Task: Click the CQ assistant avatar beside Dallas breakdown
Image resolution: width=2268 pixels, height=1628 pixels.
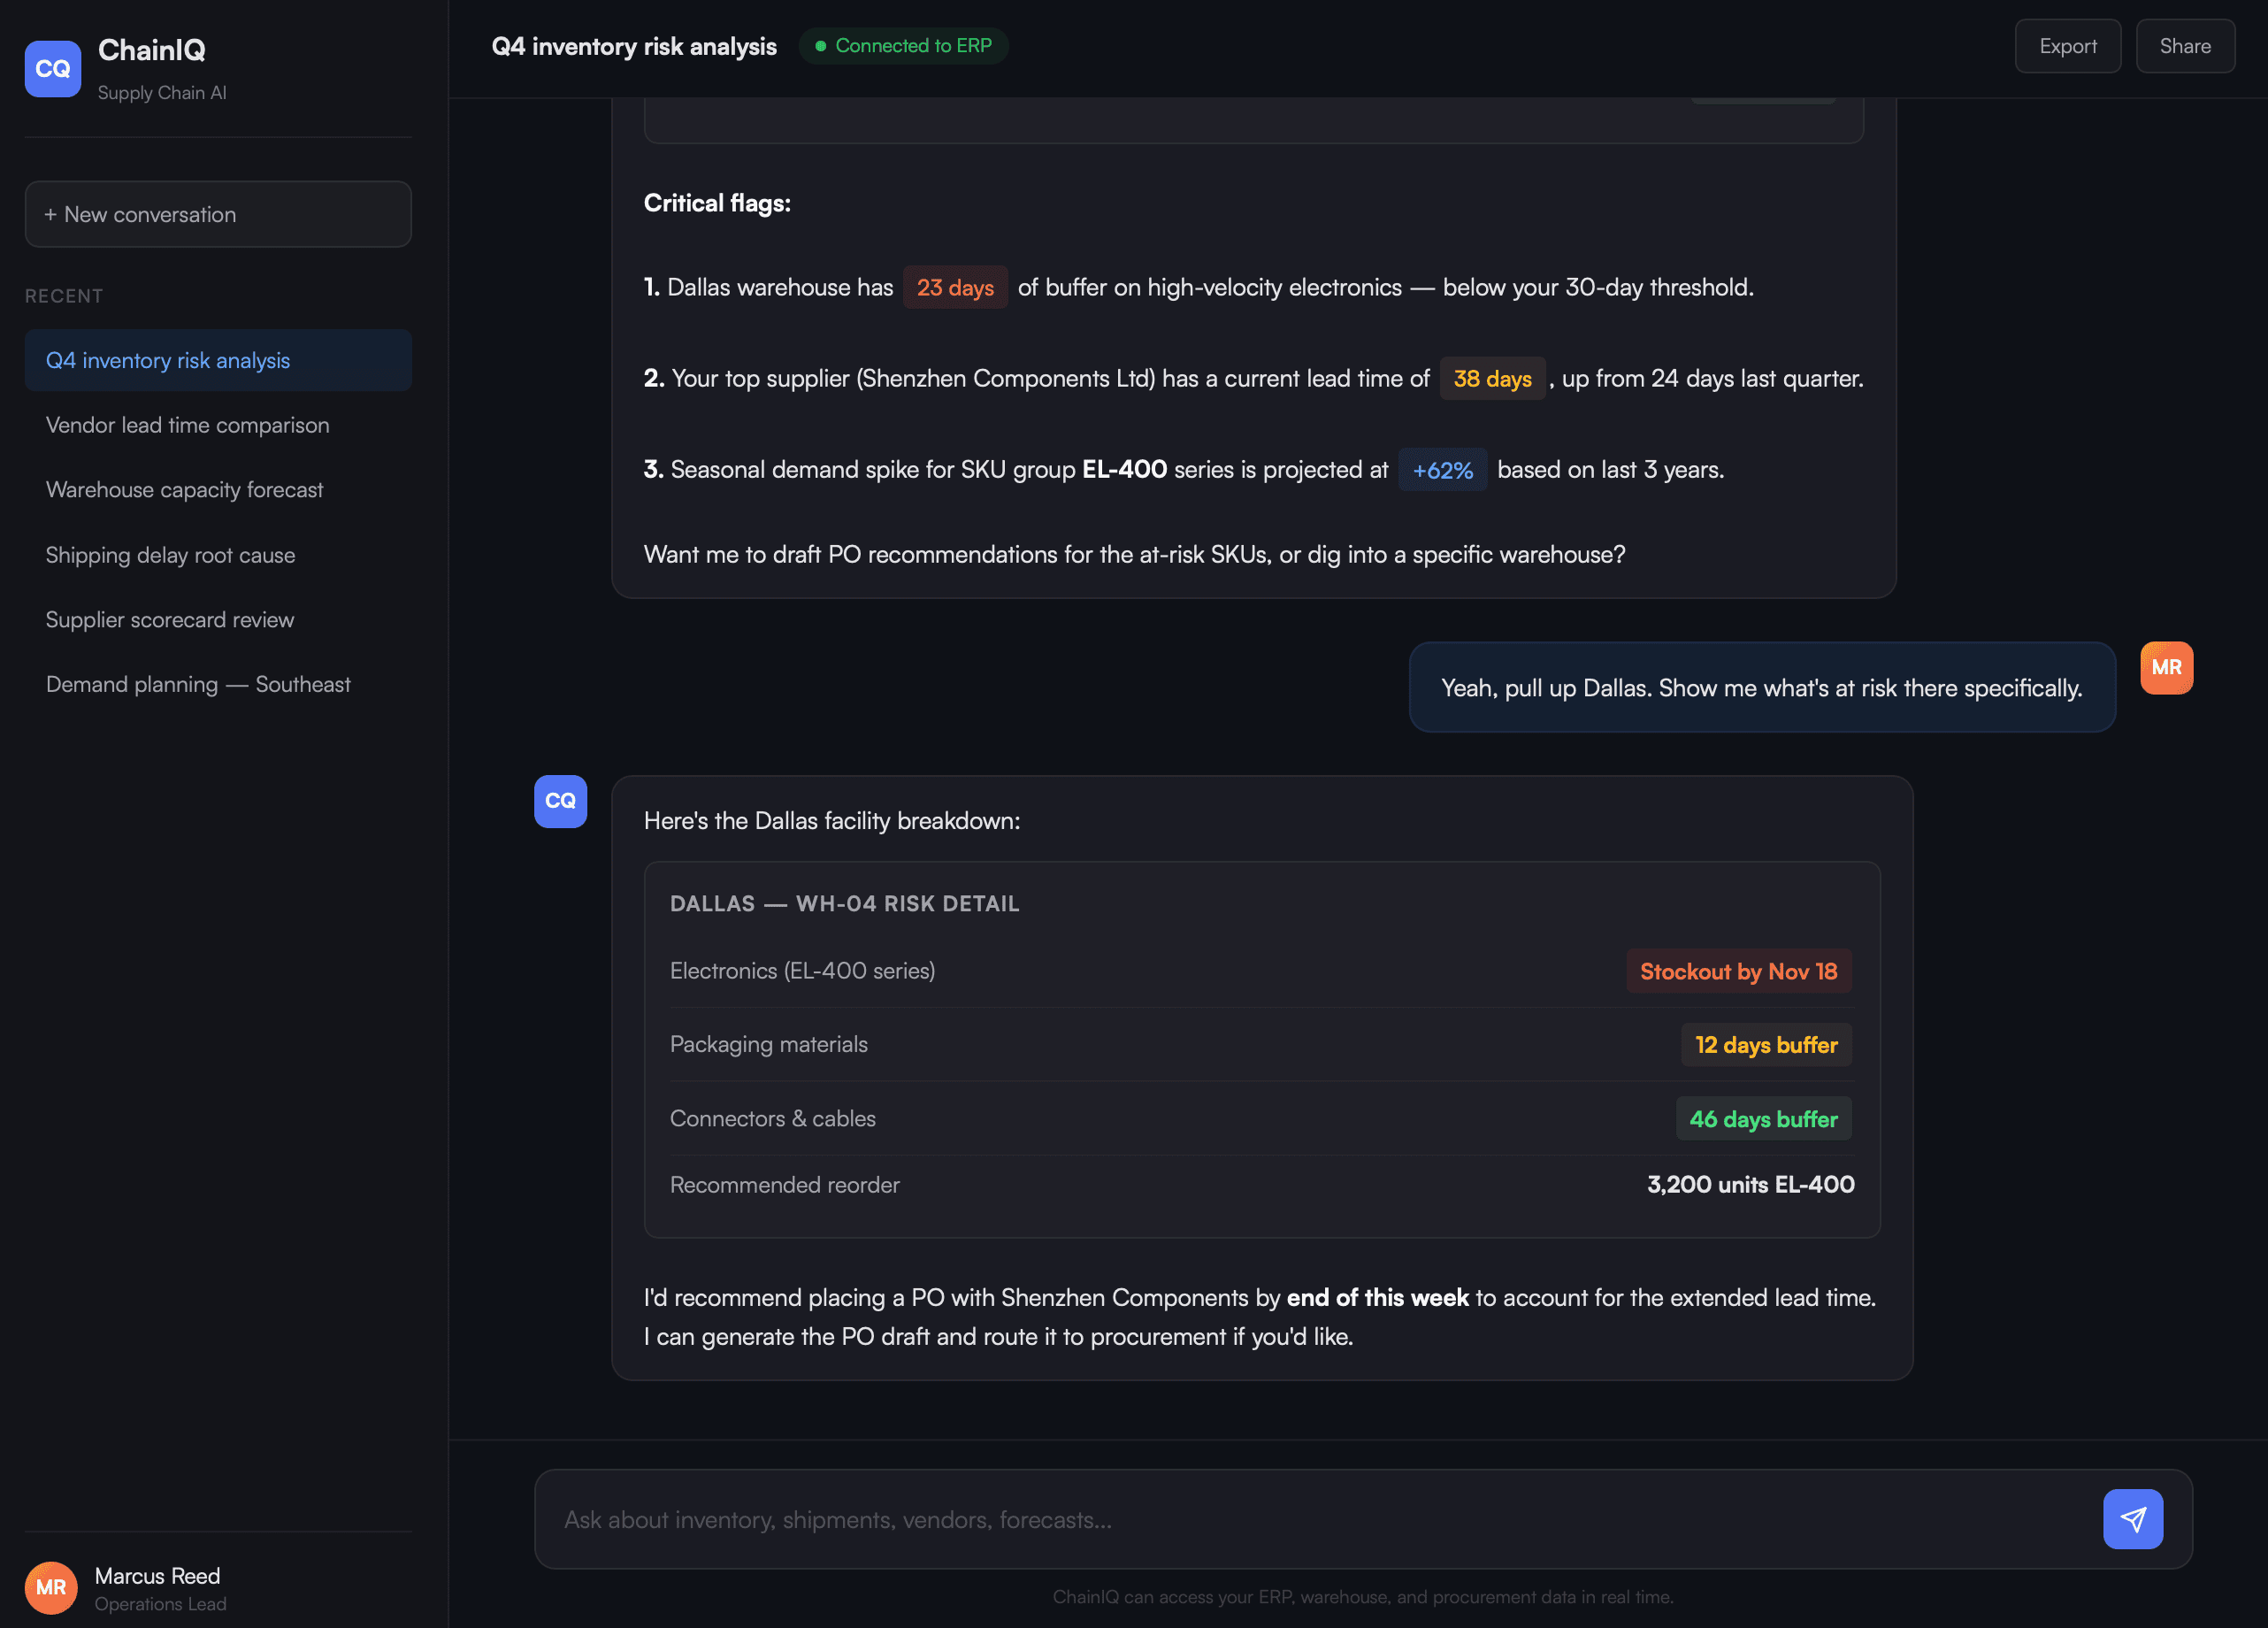Action: click(x=560, y=801)
